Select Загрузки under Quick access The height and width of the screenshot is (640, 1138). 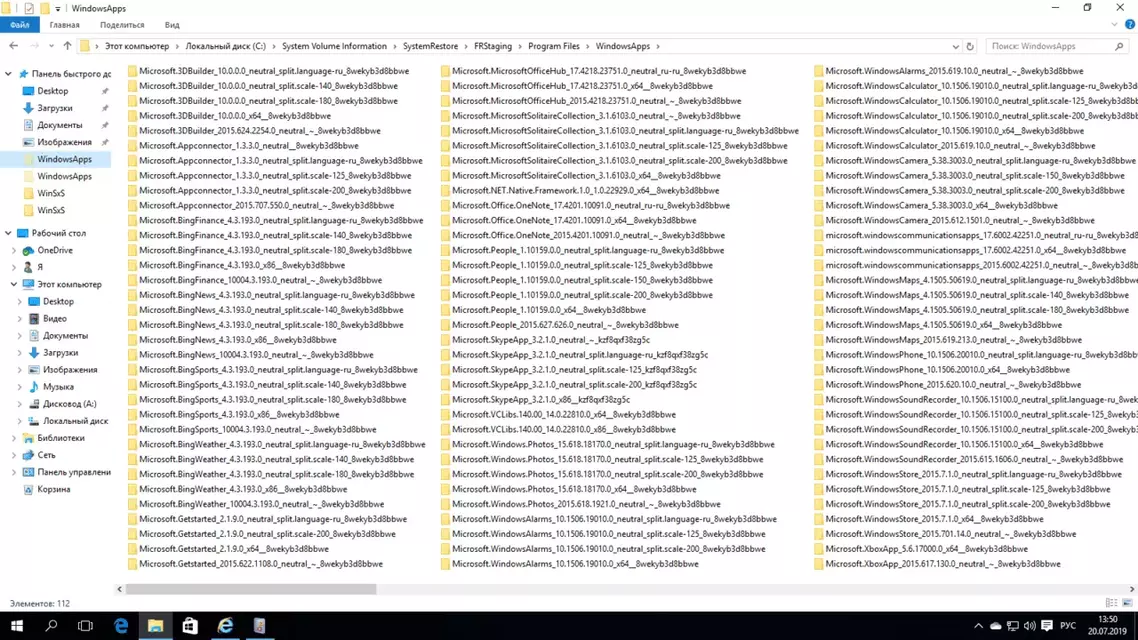pos(55,108)
